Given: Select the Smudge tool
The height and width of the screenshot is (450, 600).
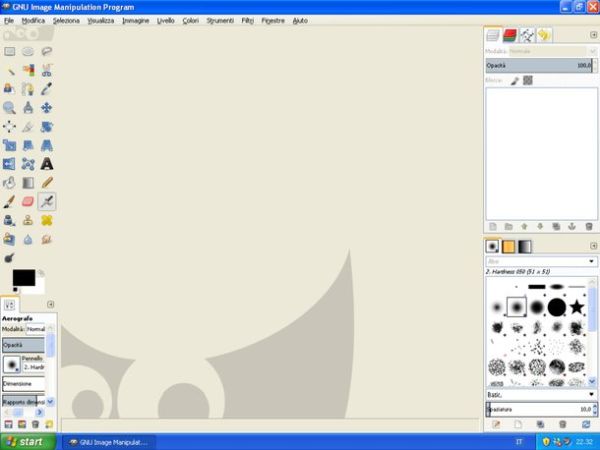Looking at the screenshot, I should [x=47, y=240].
